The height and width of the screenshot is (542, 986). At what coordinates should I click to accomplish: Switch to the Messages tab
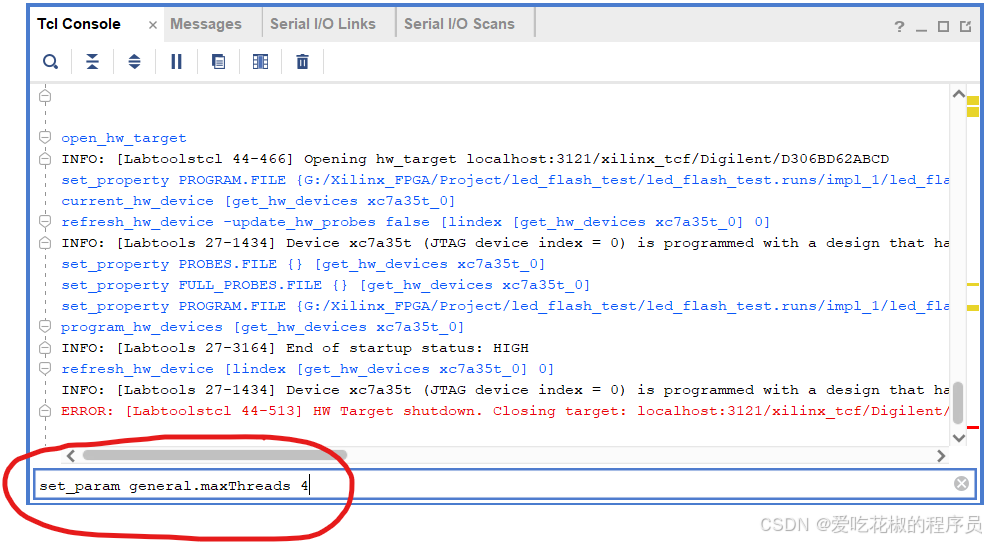[x=206, y=24]
